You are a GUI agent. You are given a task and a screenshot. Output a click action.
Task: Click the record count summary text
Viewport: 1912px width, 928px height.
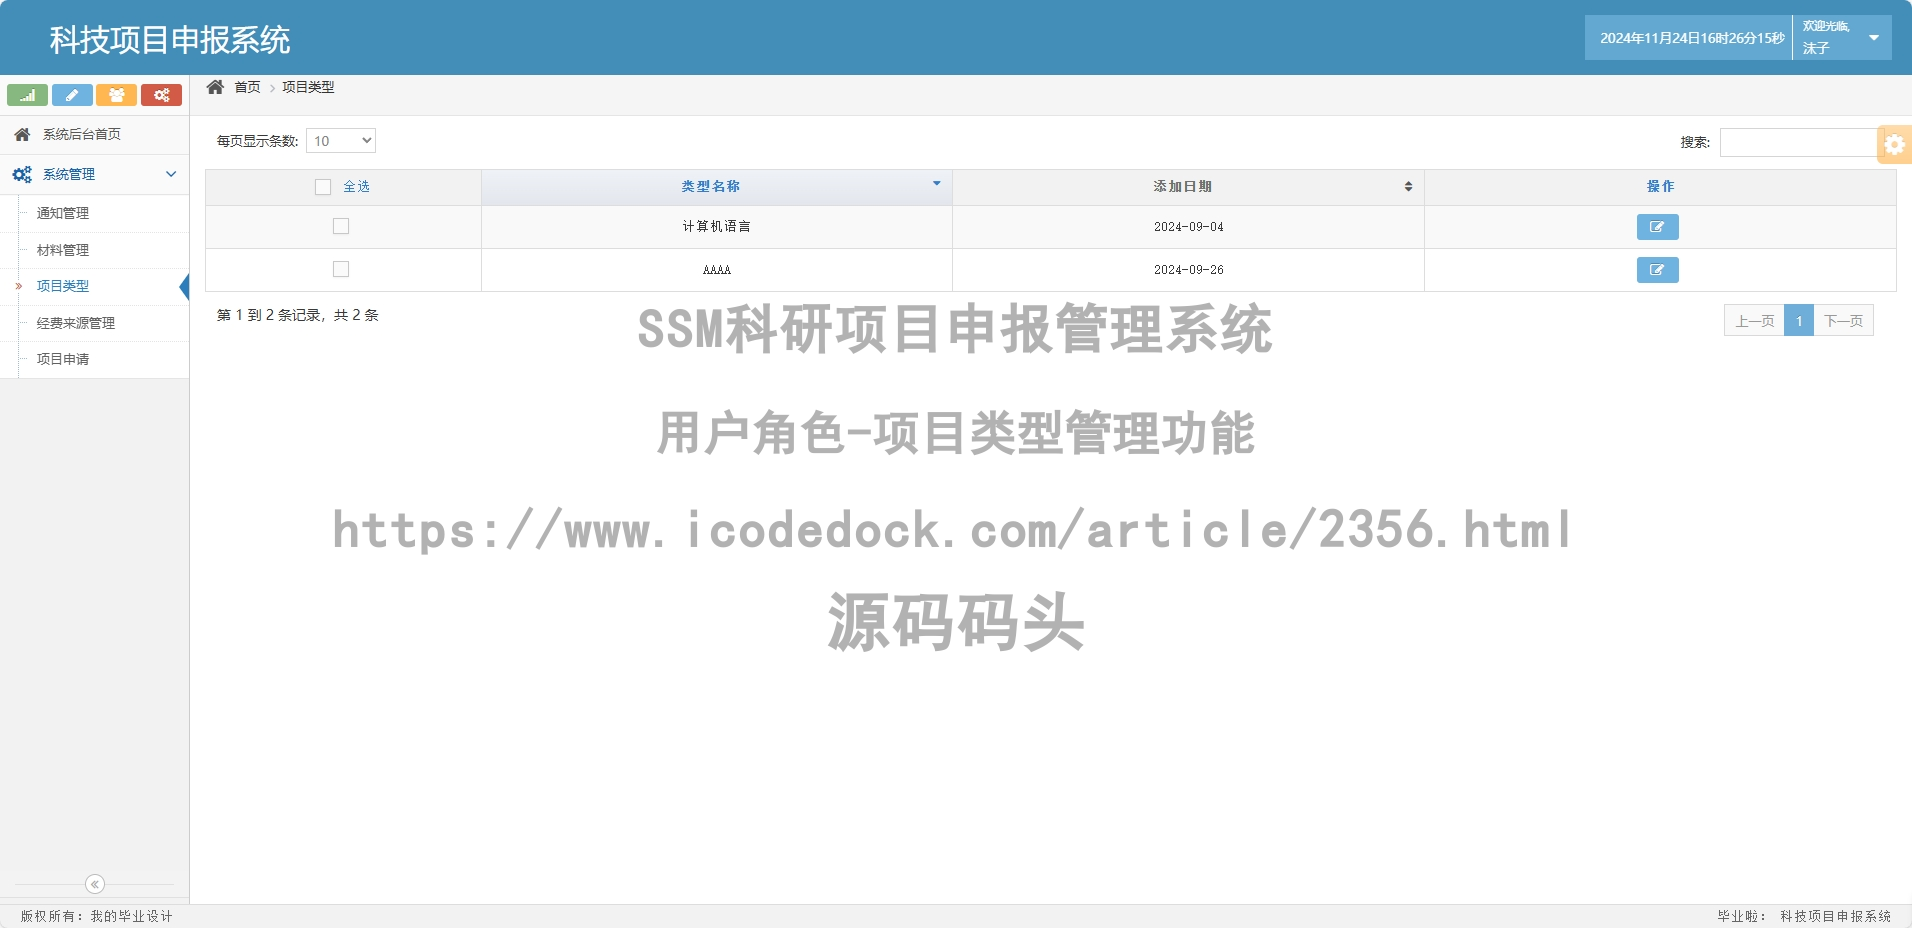pos(298,315)
